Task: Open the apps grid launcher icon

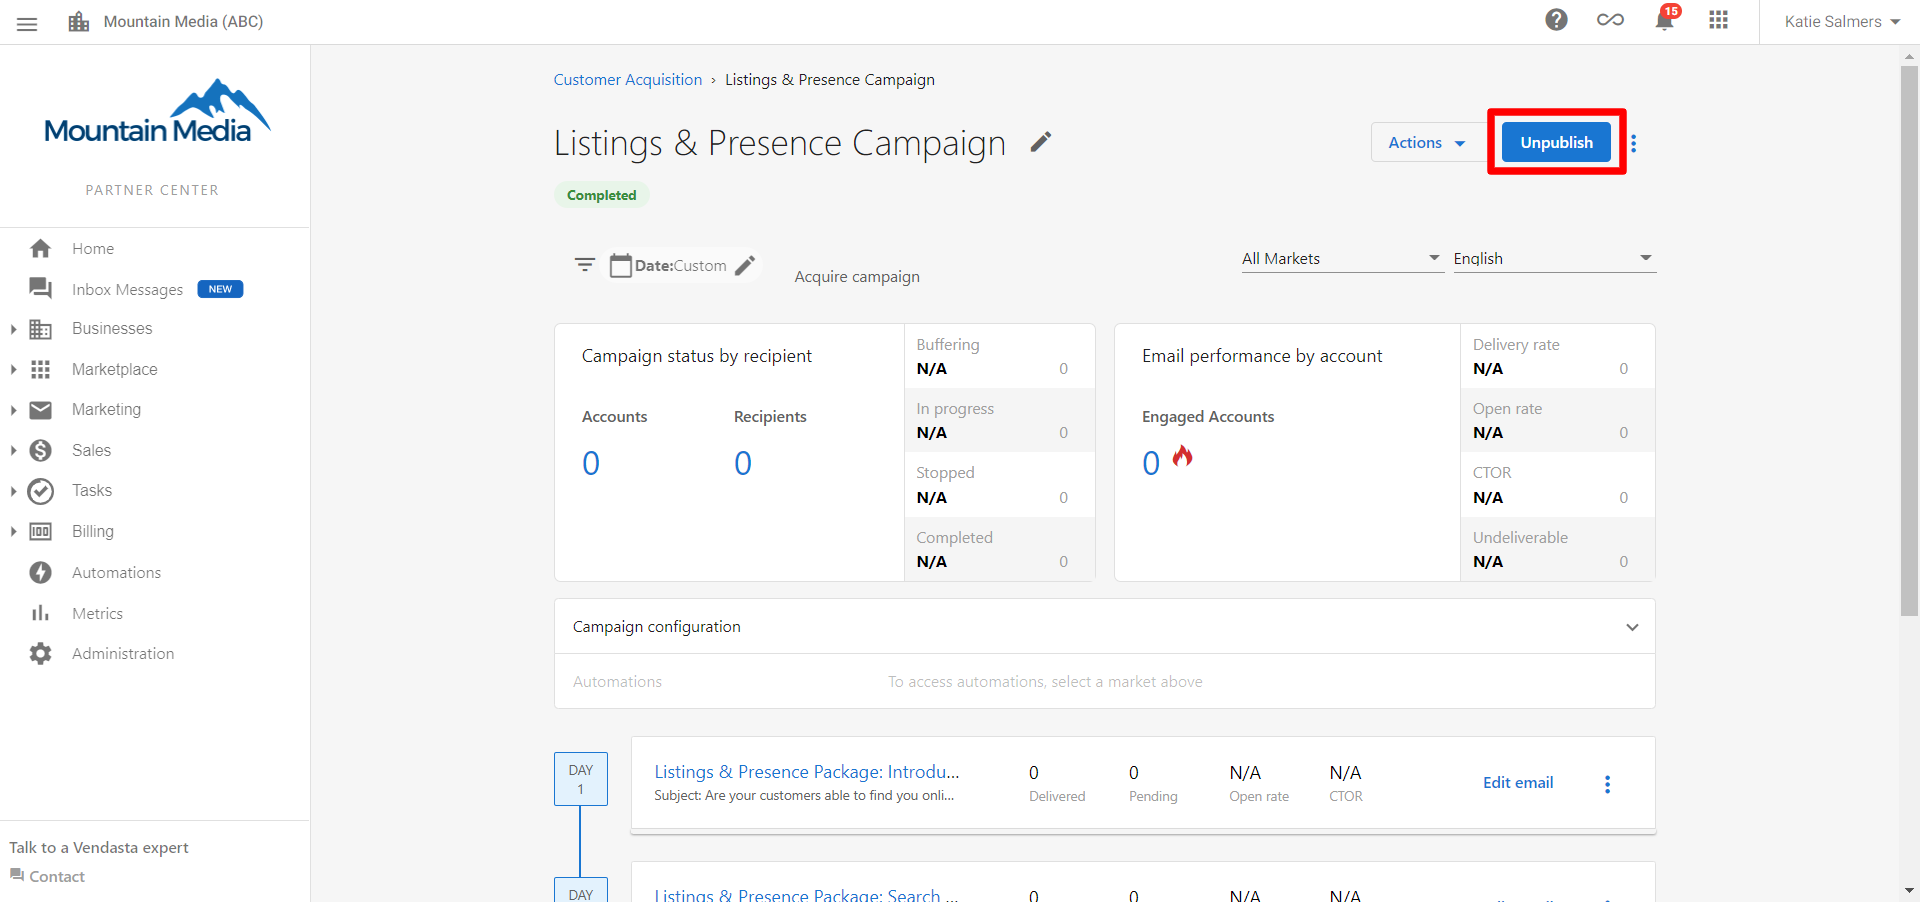Action: 1718,20
